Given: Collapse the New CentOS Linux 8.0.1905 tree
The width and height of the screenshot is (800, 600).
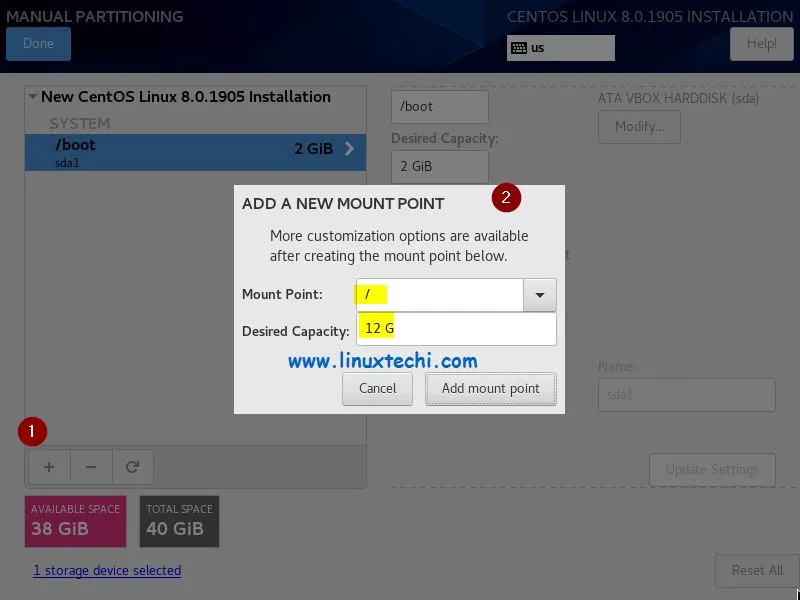Looking at the screenshot, I should [x=31, y=96].
